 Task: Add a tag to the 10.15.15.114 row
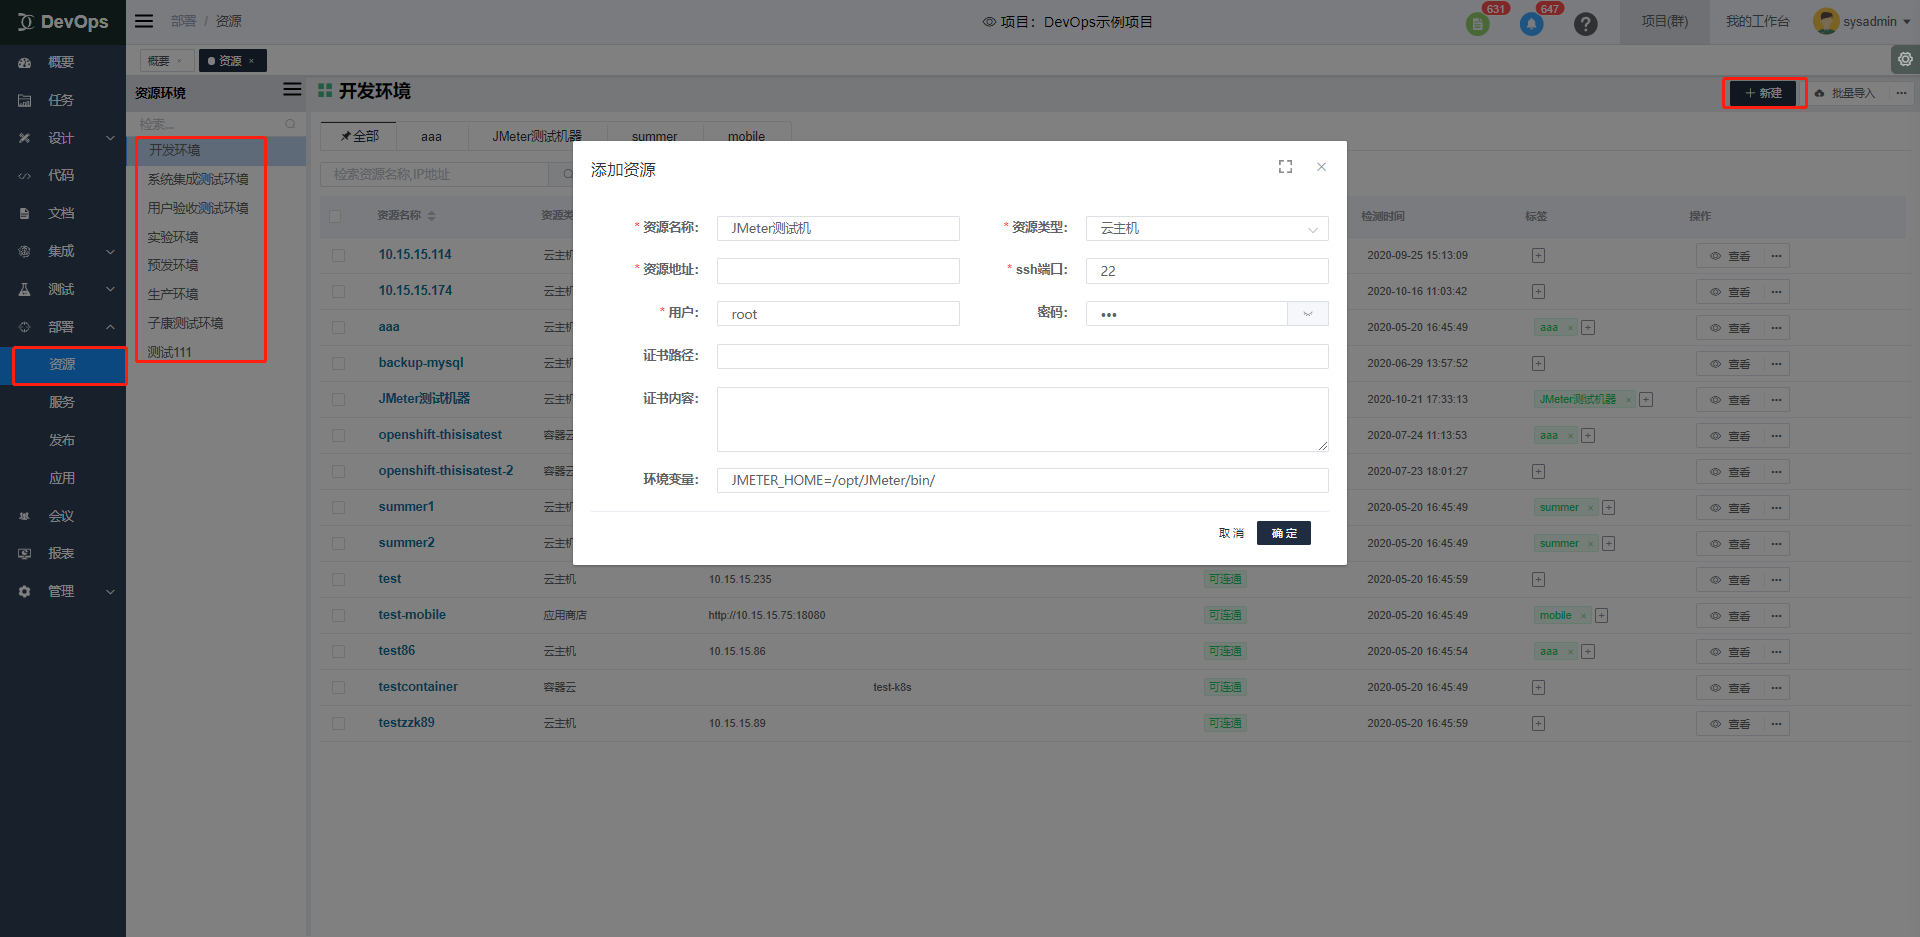pos(1538,255)
